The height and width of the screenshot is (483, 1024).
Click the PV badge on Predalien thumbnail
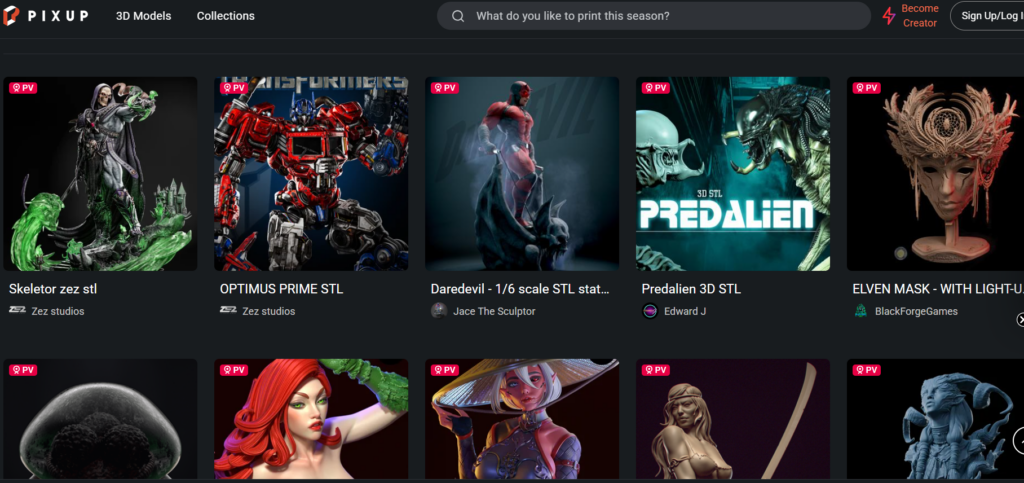[x=656, y=87]
